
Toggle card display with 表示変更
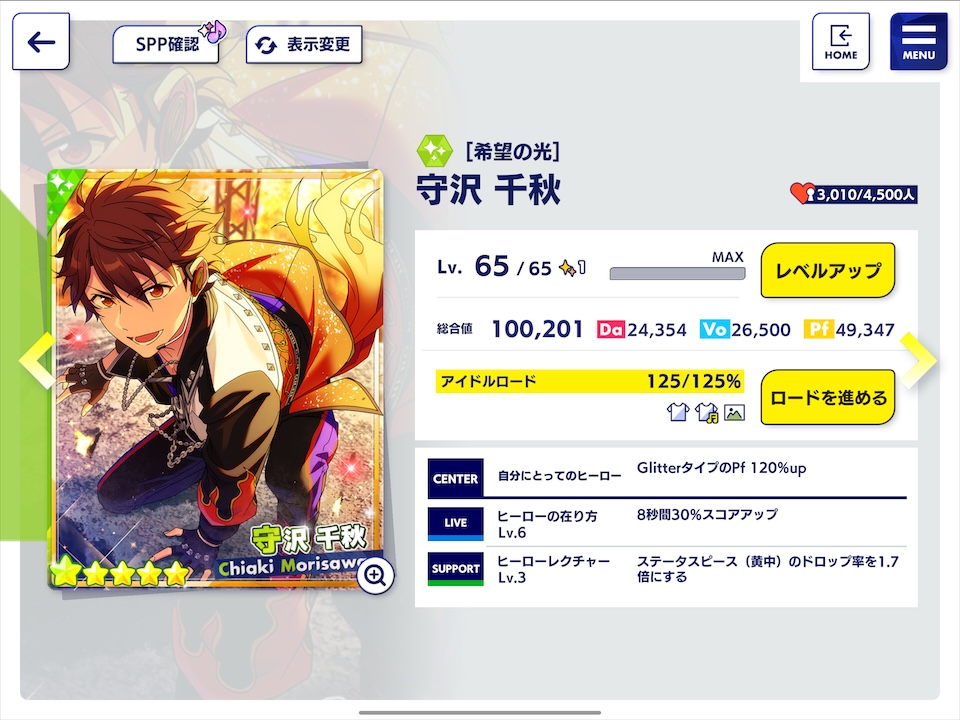[304, 45]
